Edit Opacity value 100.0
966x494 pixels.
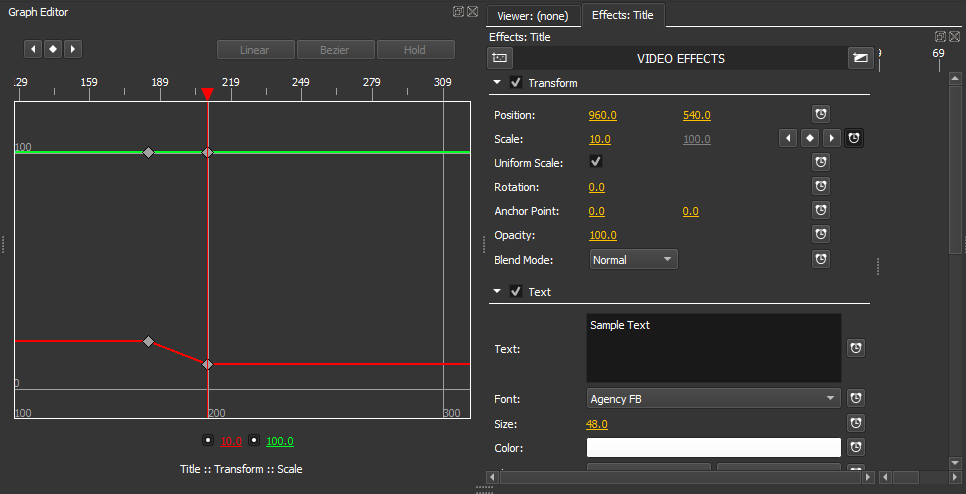tap(603, 235)
